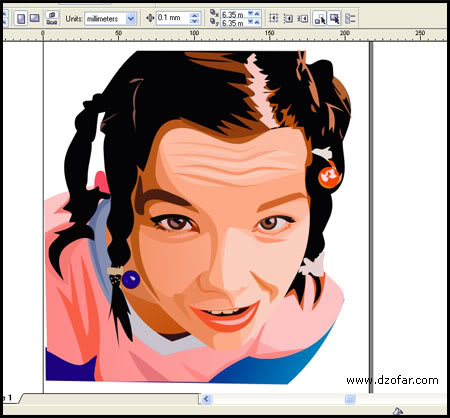
Task: Click the set default or current page size icon
Action: 52,18
